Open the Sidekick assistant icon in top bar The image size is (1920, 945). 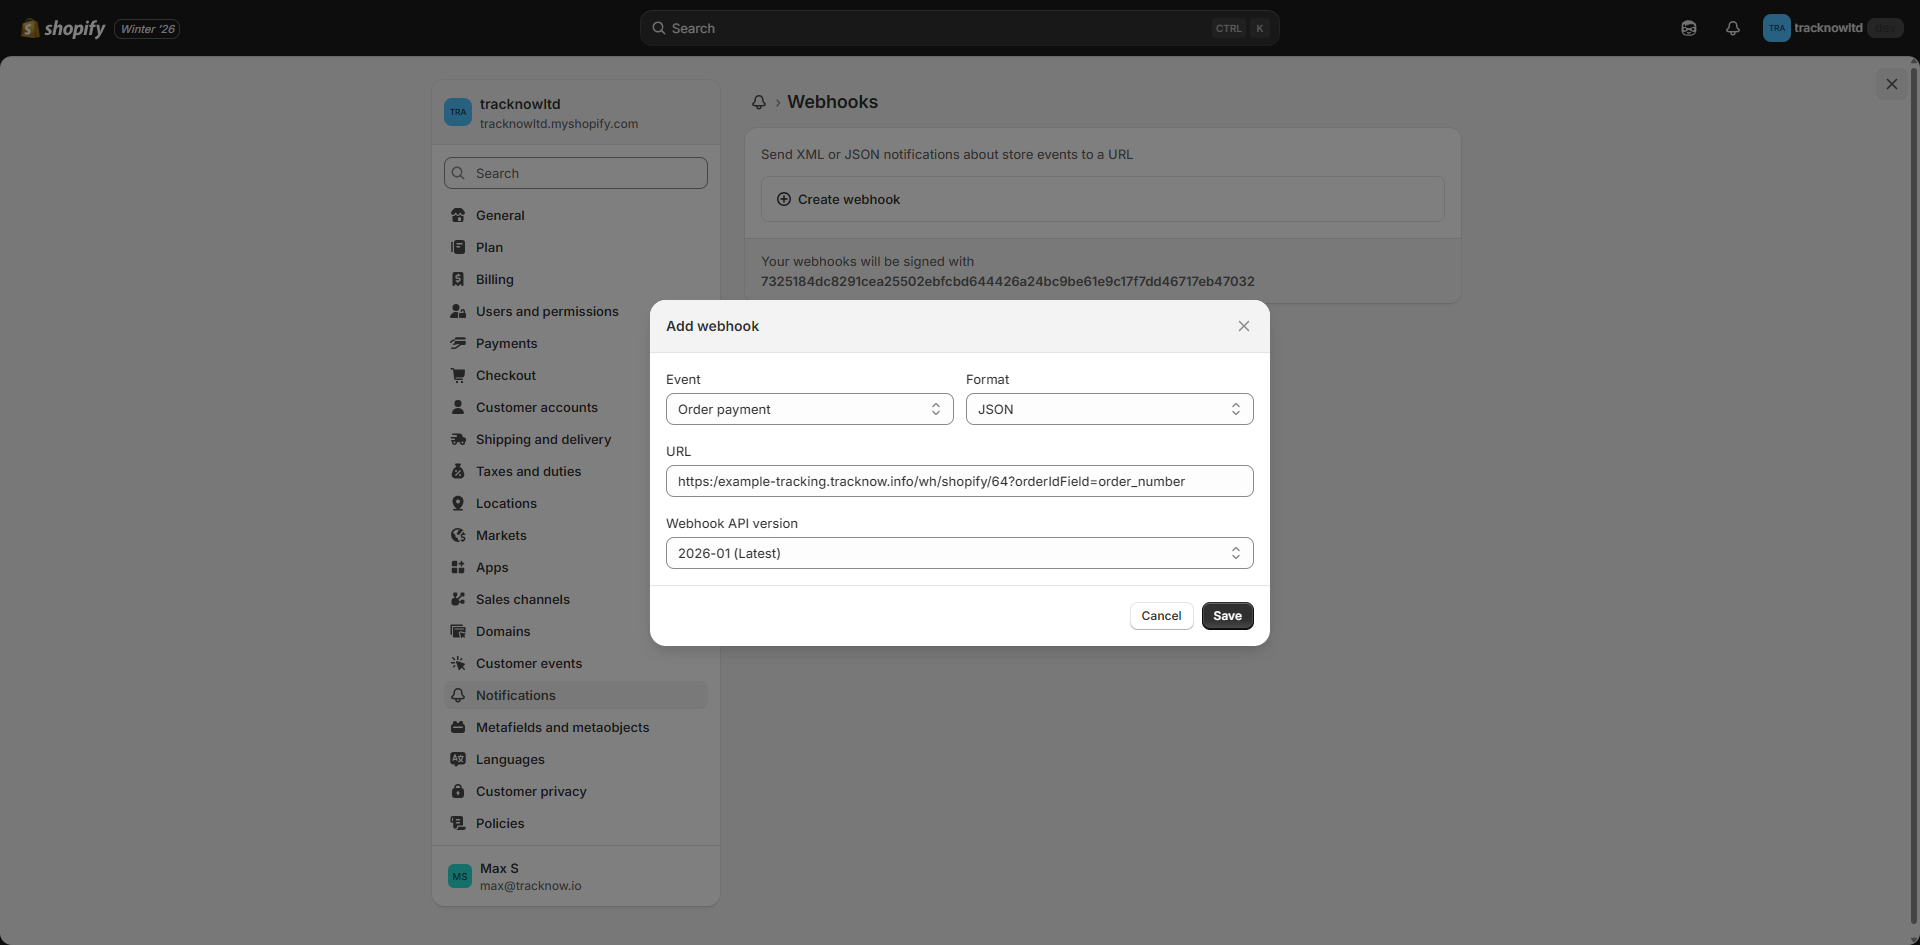(x=1689, y=28)
